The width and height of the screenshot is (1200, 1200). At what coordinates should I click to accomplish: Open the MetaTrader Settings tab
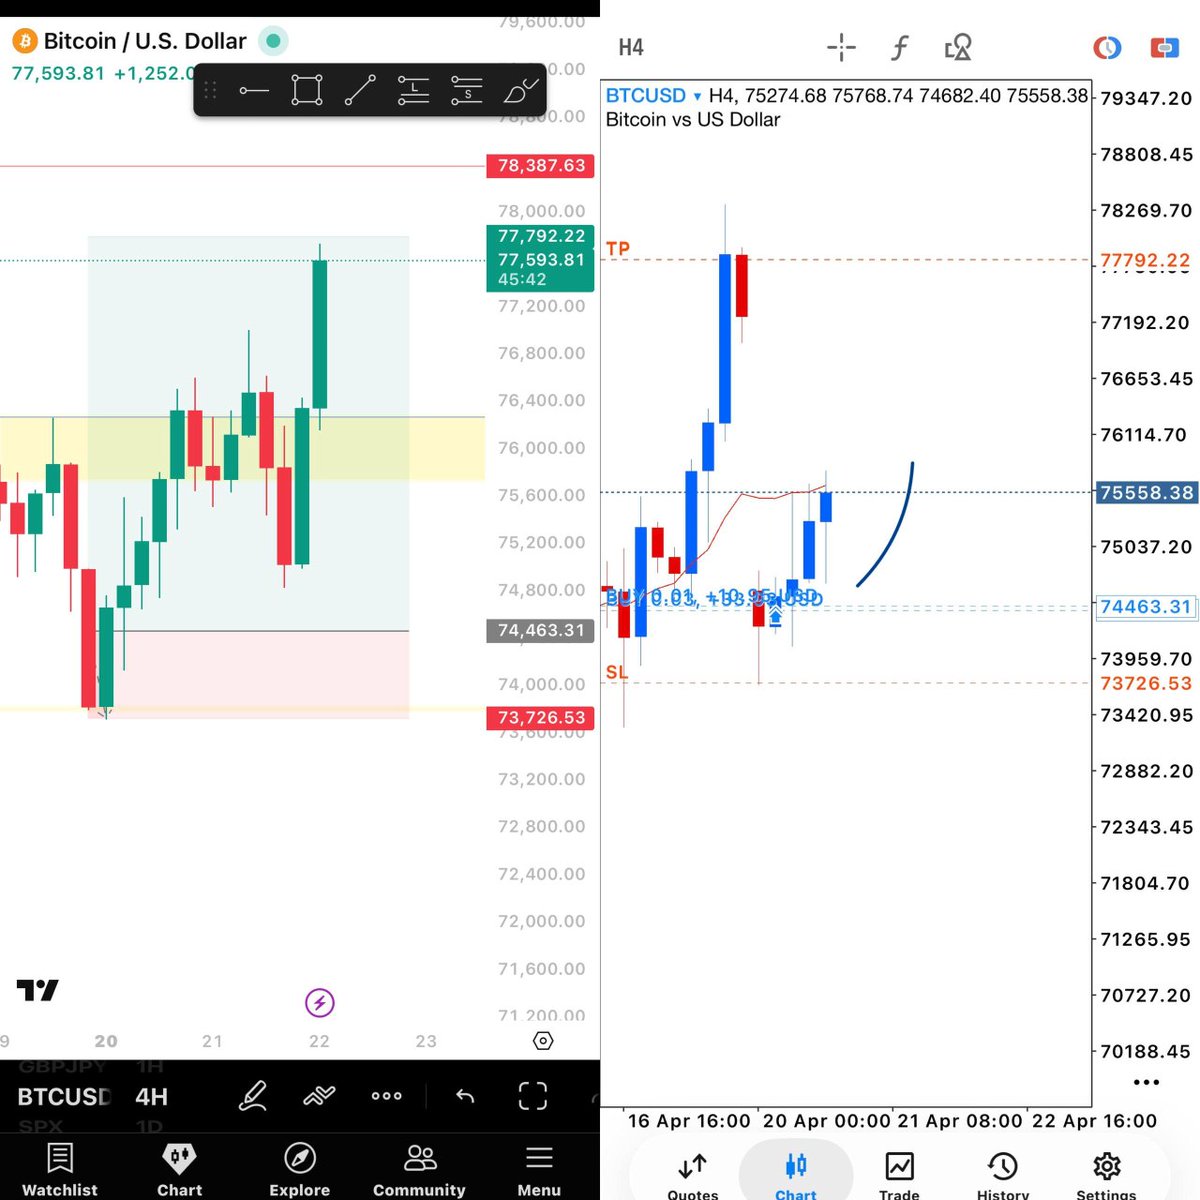tap(1106, 1174)
